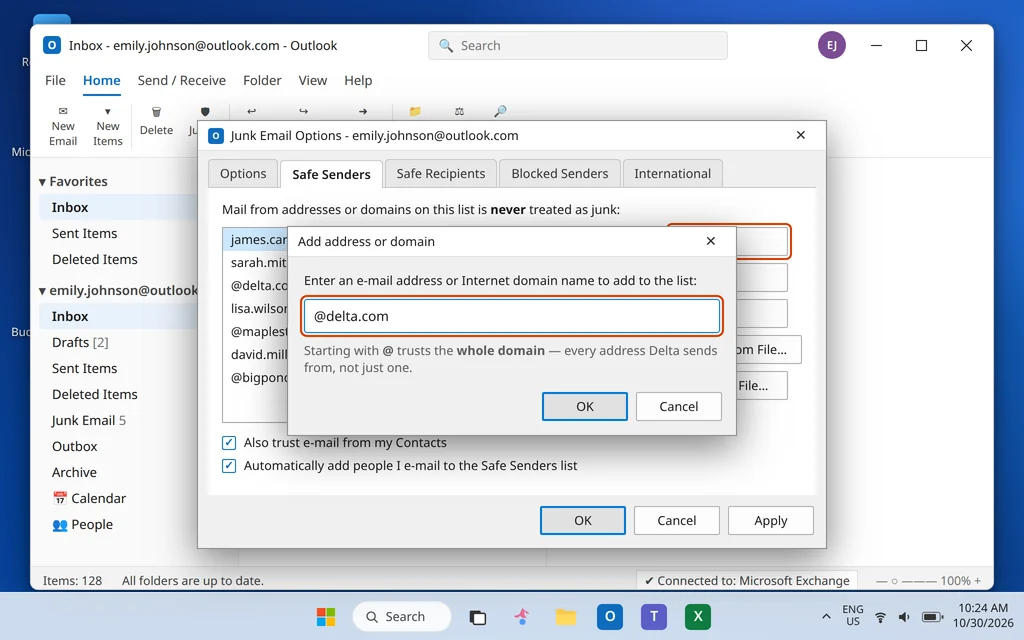Open People in the folder pane
The width and height of the screenshot is (1024, 640).
coord(82,524)
